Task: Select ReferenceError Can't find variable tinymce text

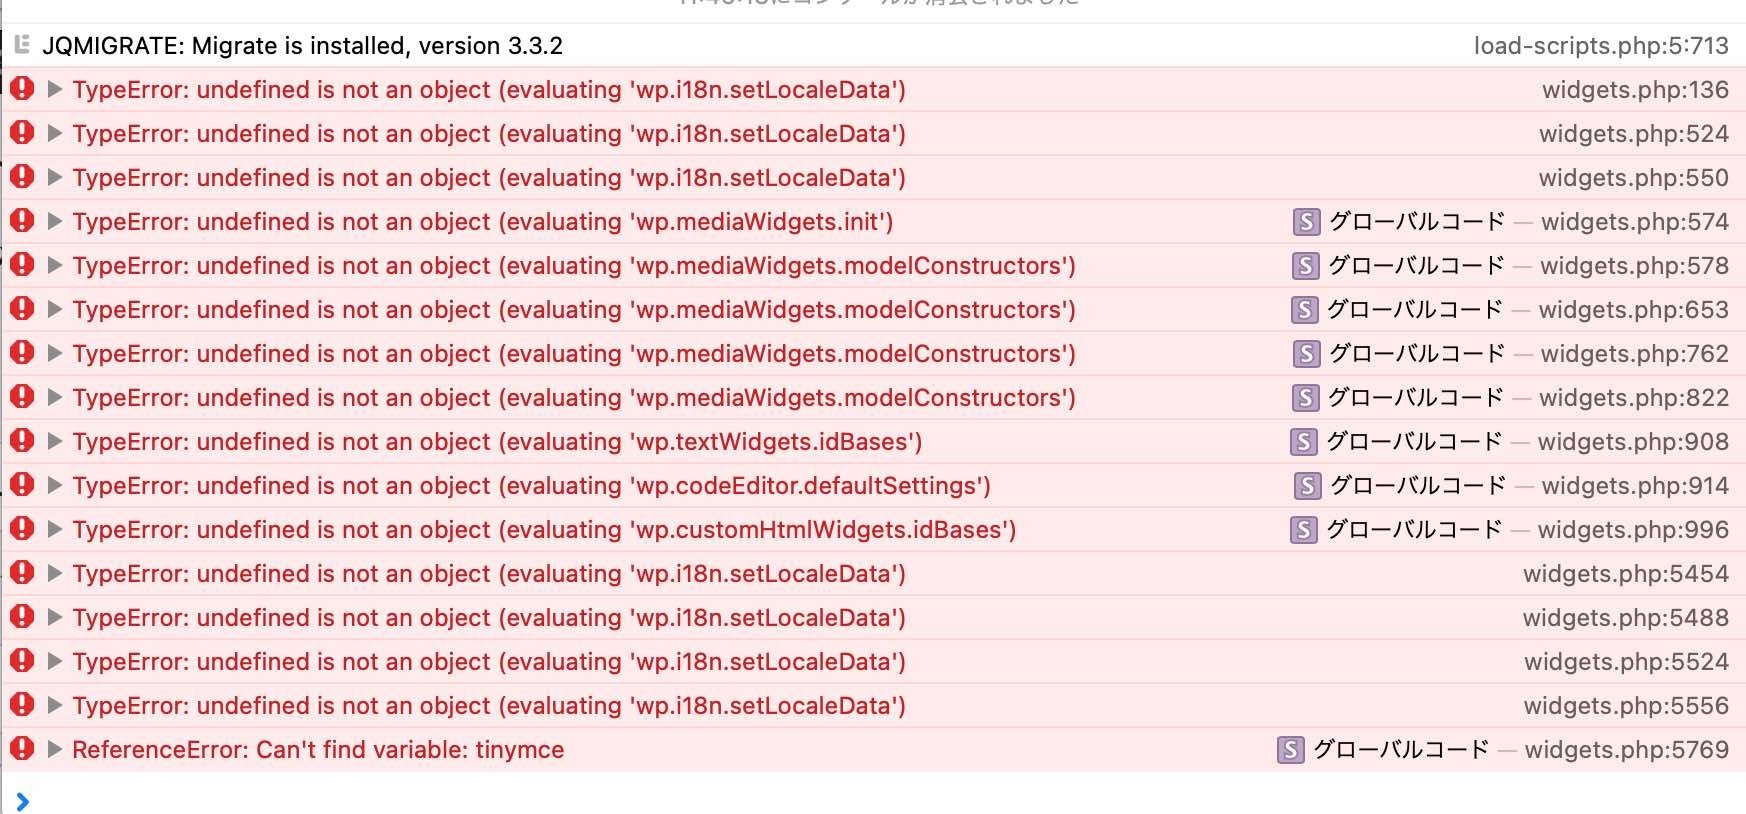Action: click(318, 750)
